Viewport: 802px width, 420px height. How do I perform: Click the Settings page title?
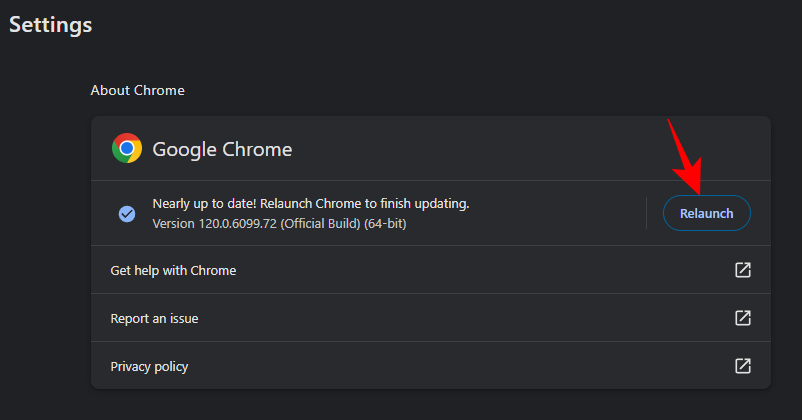(x=51, y=25)
